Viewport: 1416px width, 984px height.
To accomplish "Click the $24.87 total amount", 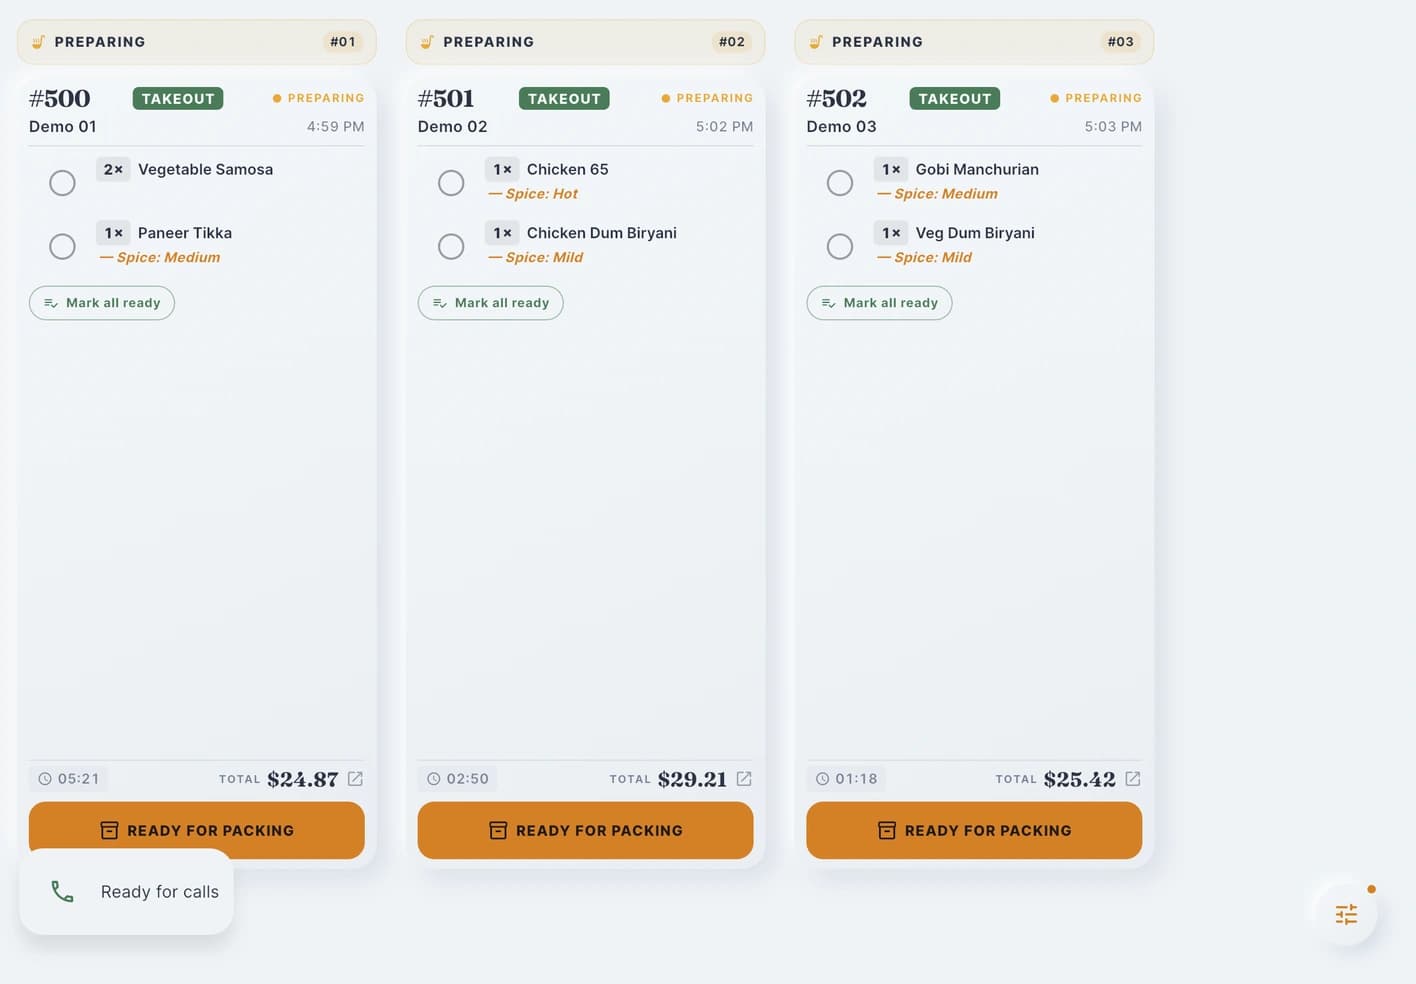I will coord(303,780).
